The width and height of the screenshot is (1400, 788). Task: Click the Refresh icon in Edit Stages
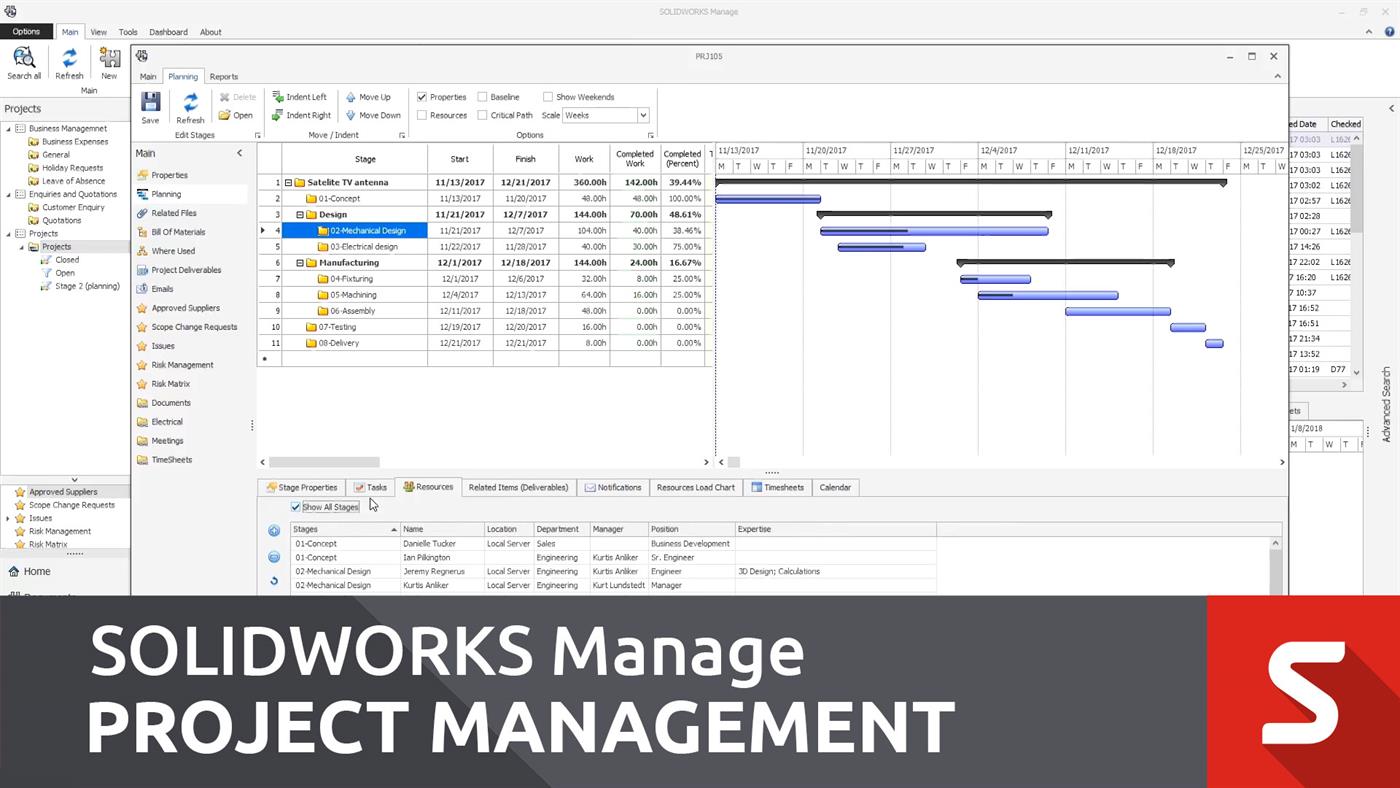click(x=190, y=103)
